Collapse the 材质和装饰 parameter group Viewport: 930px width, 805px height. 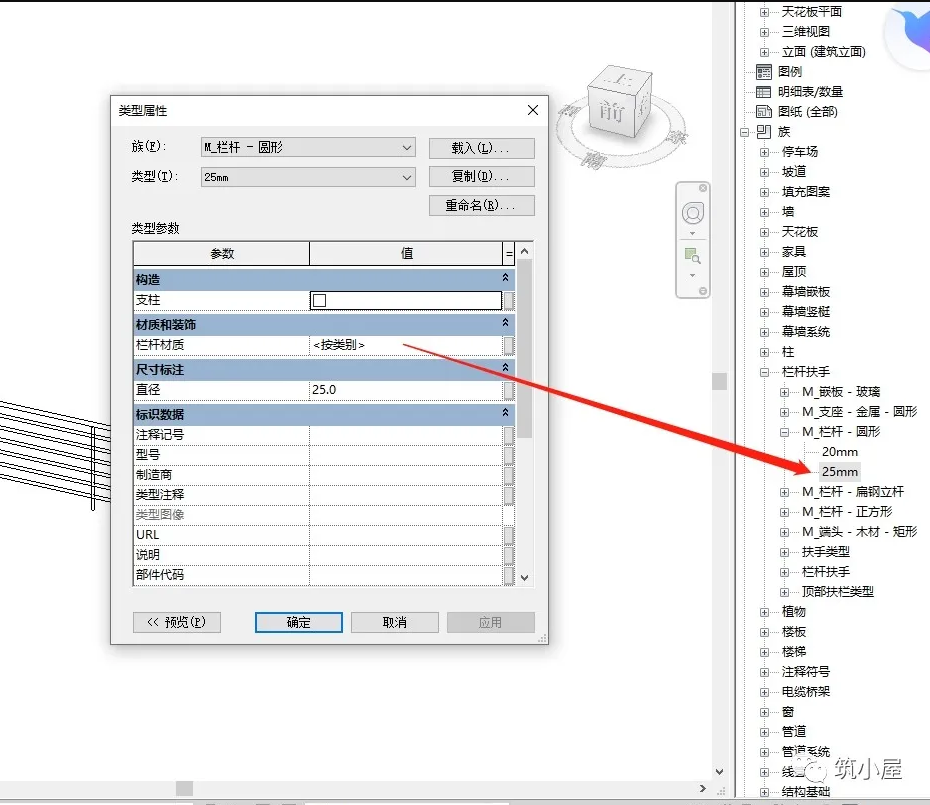(505, 322)
